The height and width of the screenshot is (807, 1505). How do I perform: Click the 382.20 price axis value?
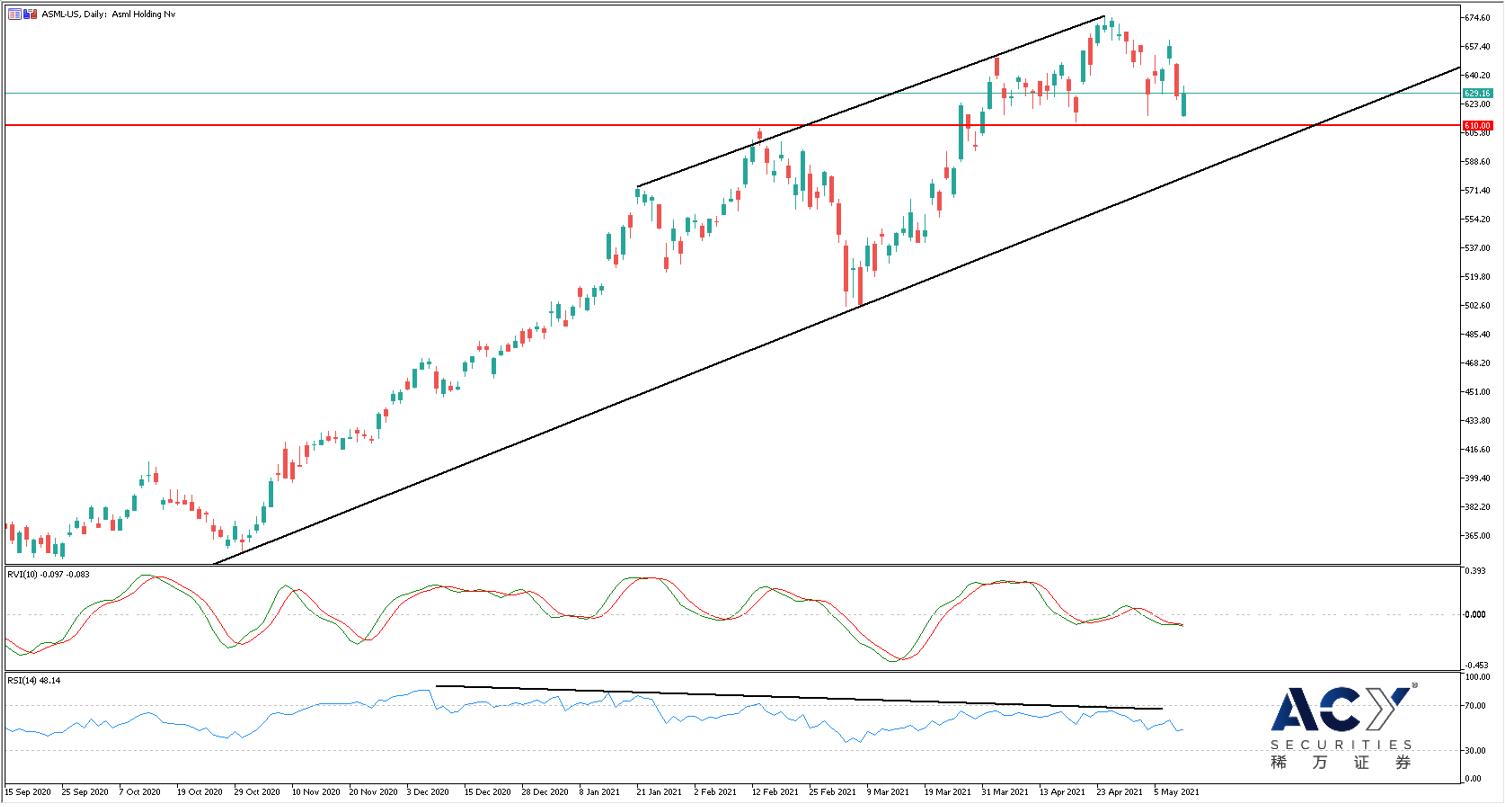coord(1477,507)
